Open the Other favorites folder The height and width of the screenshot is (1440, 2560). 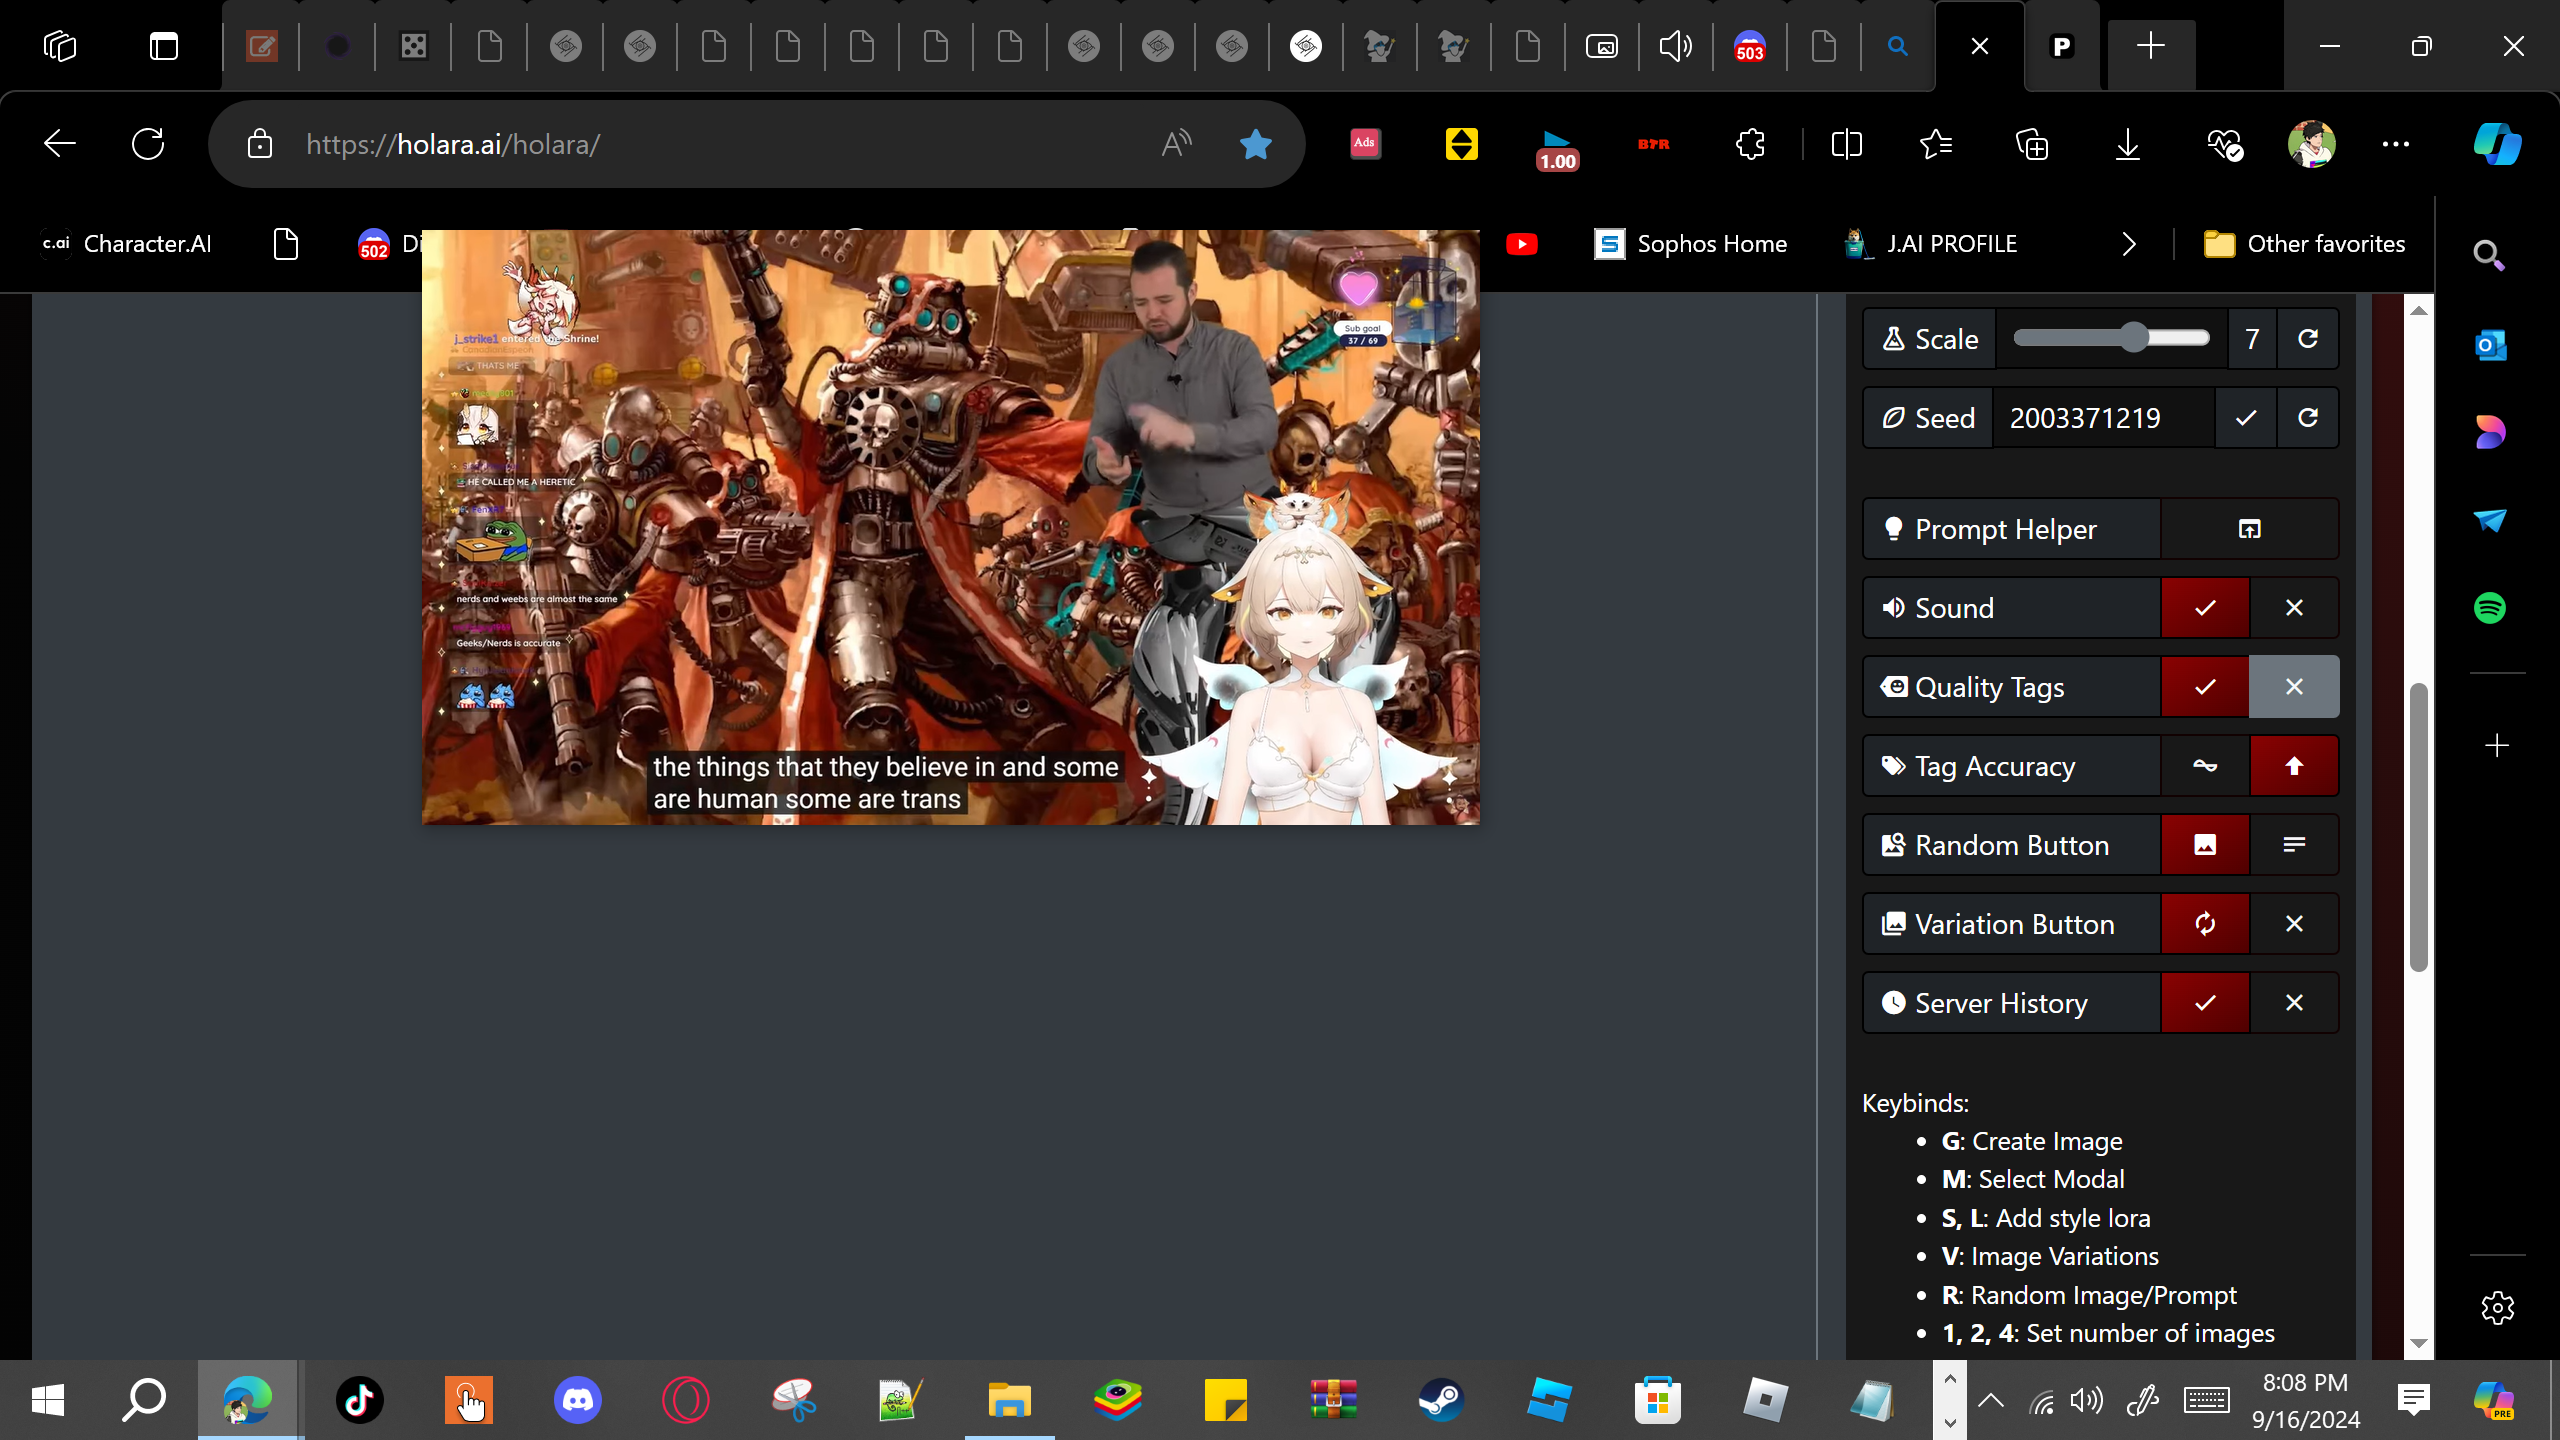(x=2304, y=244)
